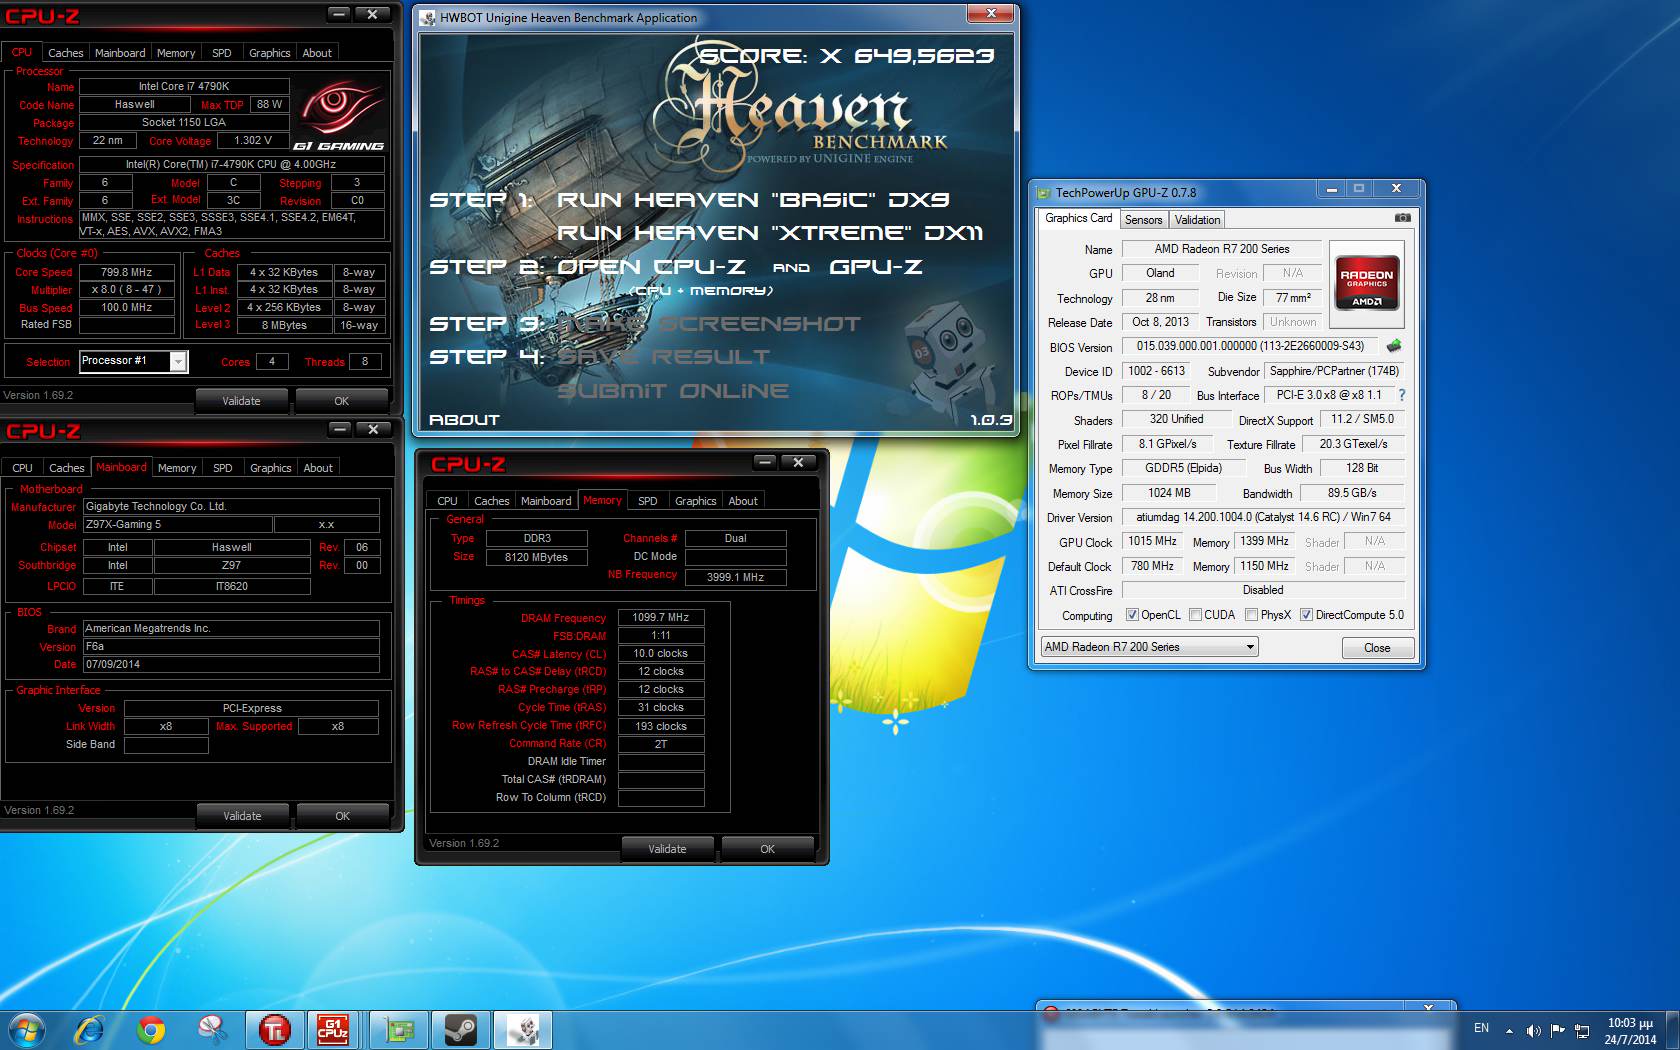Click Run Heaven "Xtreme" DX11

770,233
